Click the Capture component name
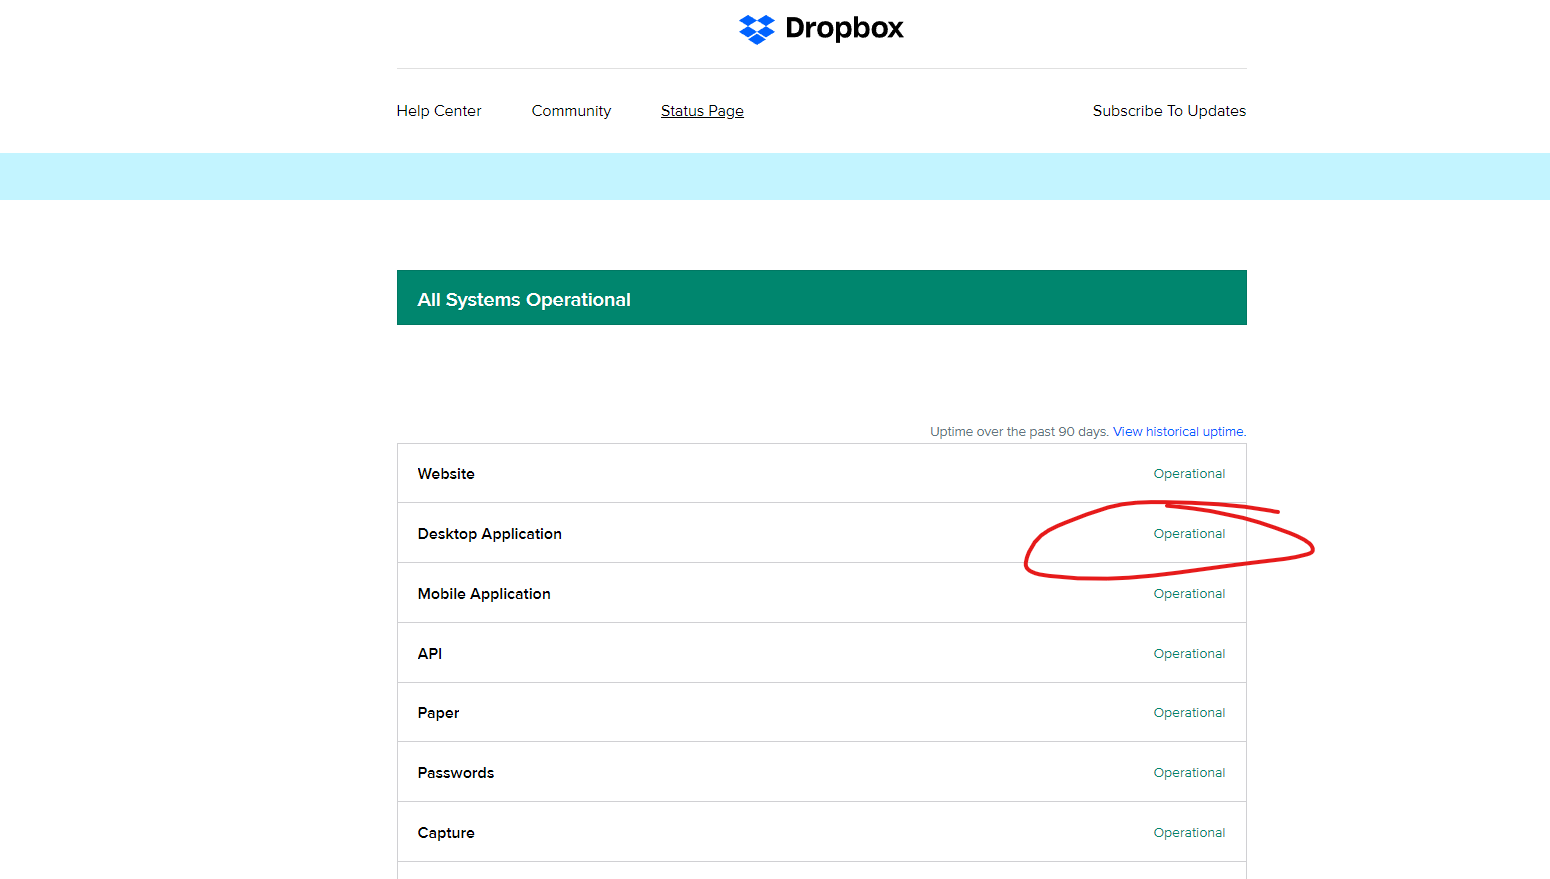 pyautogui.click(x=446, y=833)
